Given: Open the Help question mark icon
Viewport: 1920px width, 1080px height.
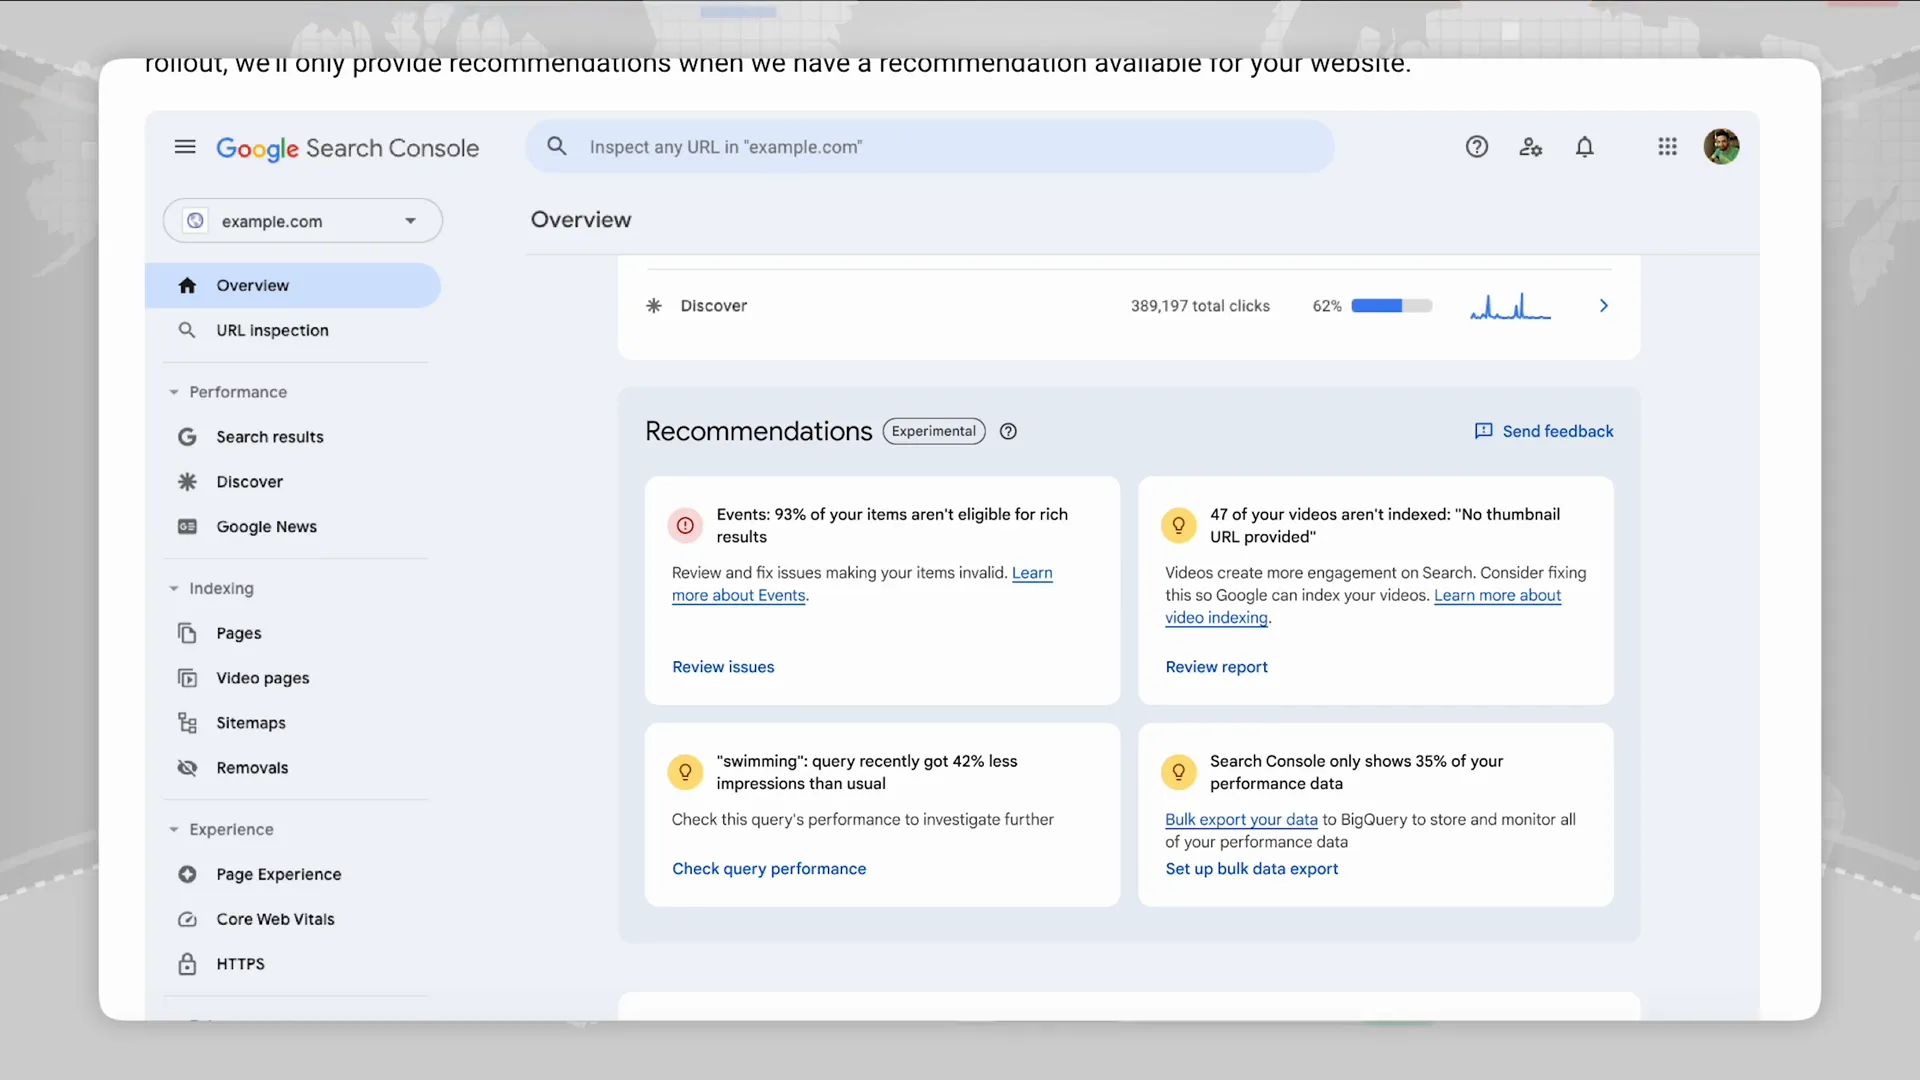Looking at the screenshot, I should (1477, 147).
